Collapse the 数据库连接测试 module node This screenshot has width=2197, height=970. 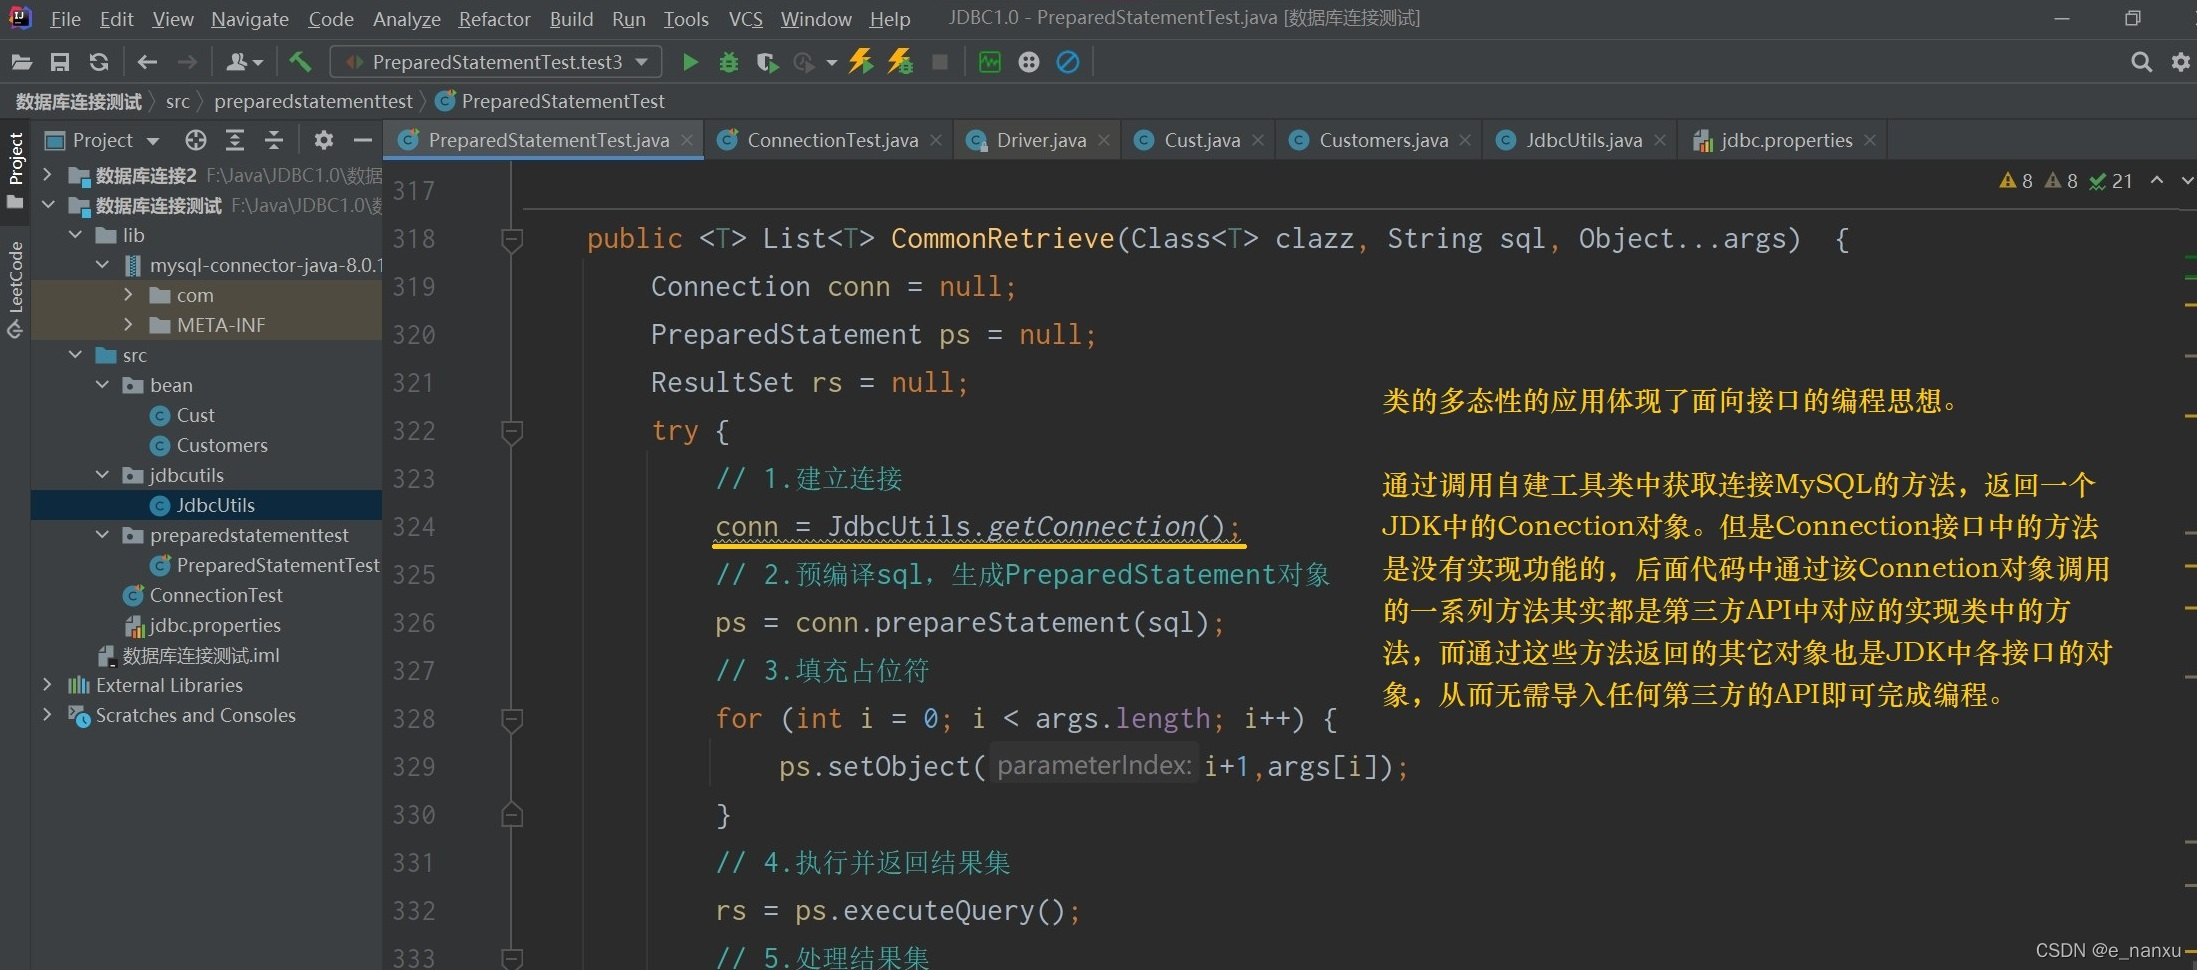coord(47,205)
